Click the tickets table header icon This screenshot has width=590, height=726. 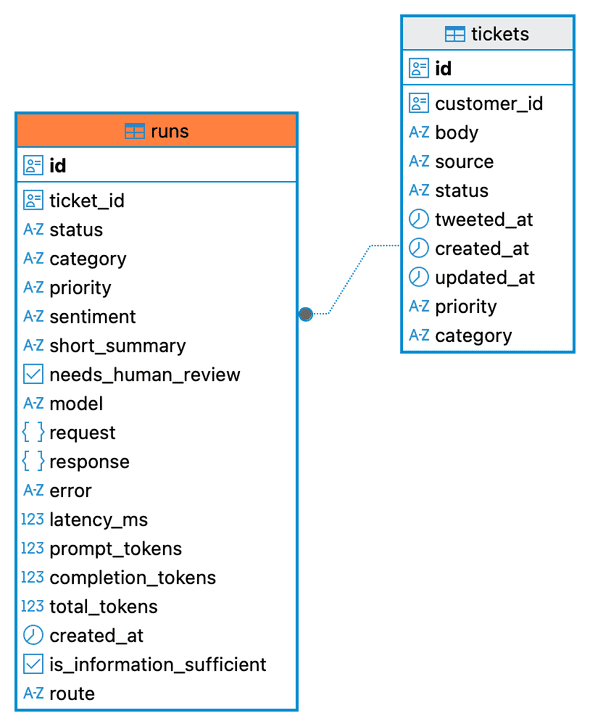point(455,34)
